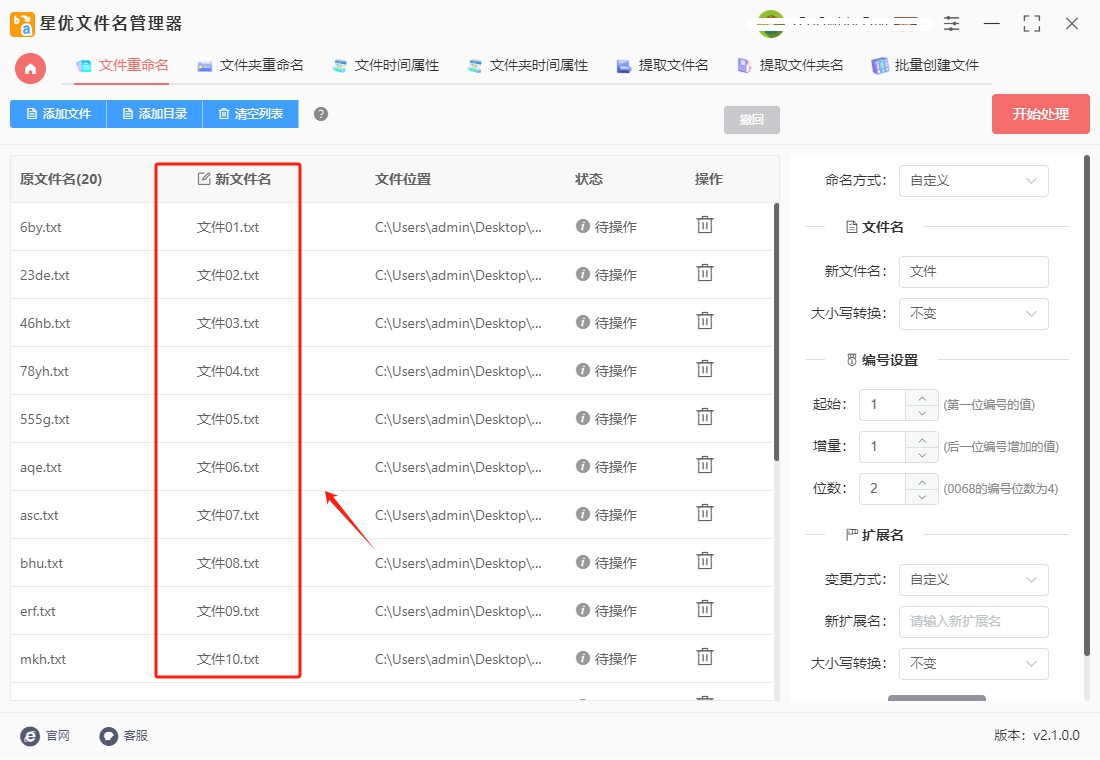Delete asc.txt with its trash icon
The image size is (1100, 760).
(x=704, y=514)
